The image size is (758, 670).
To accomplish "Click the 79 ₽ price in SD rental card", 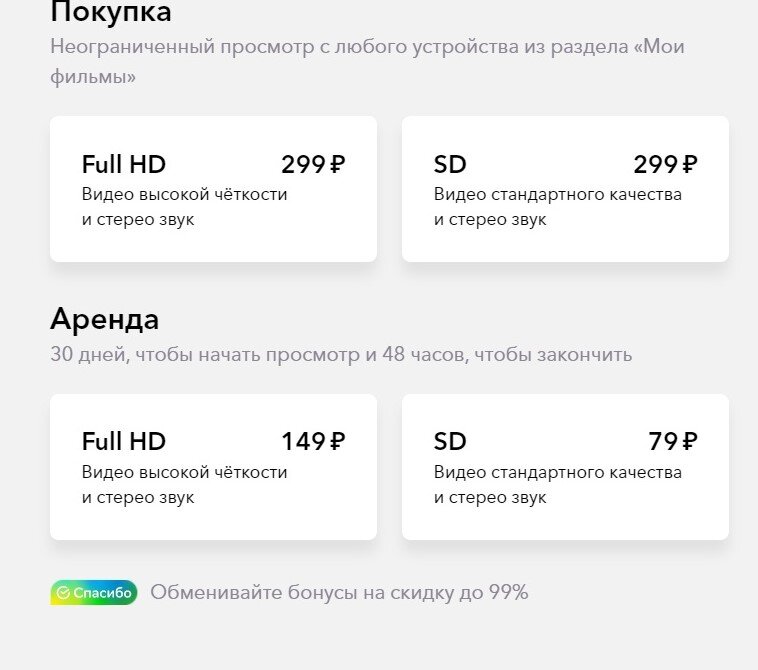I will [x=673, y=441].
